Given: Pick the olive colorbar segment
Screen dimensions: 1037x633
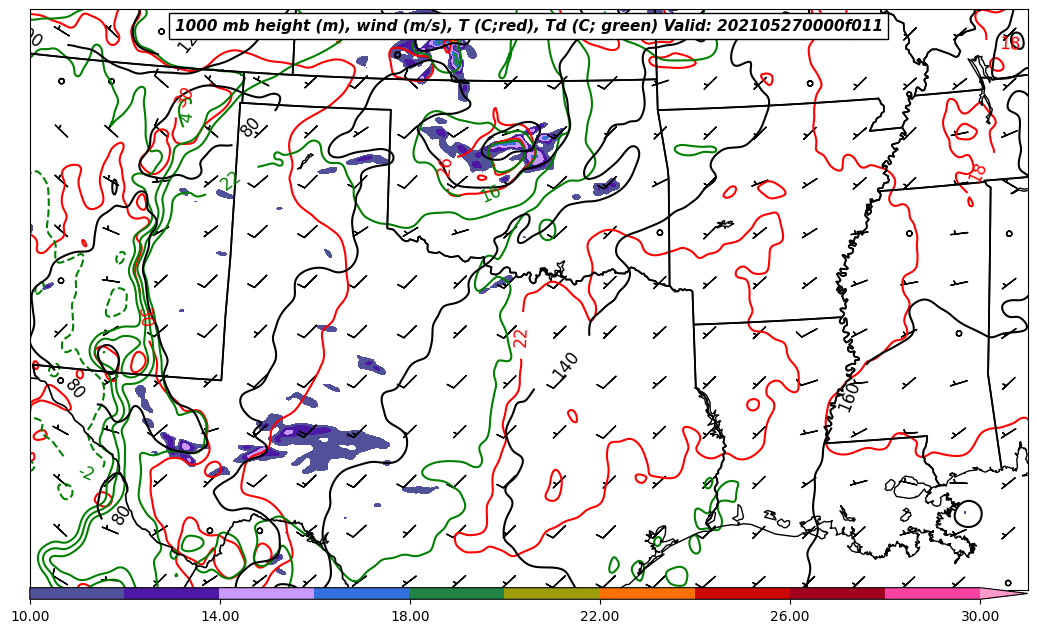Looking at the screenshot, I should [552, 593].
